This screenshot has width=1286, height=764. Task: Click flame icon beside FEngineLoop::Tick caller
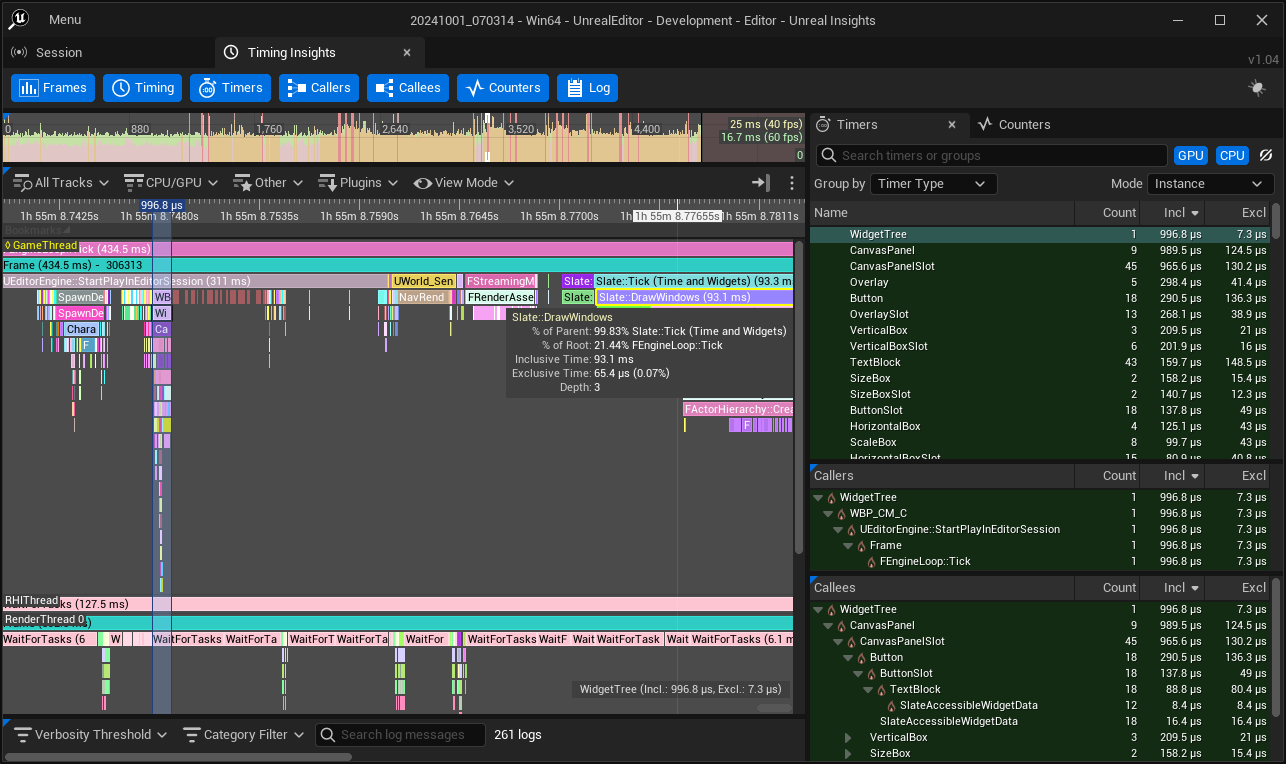coord(871,562)
